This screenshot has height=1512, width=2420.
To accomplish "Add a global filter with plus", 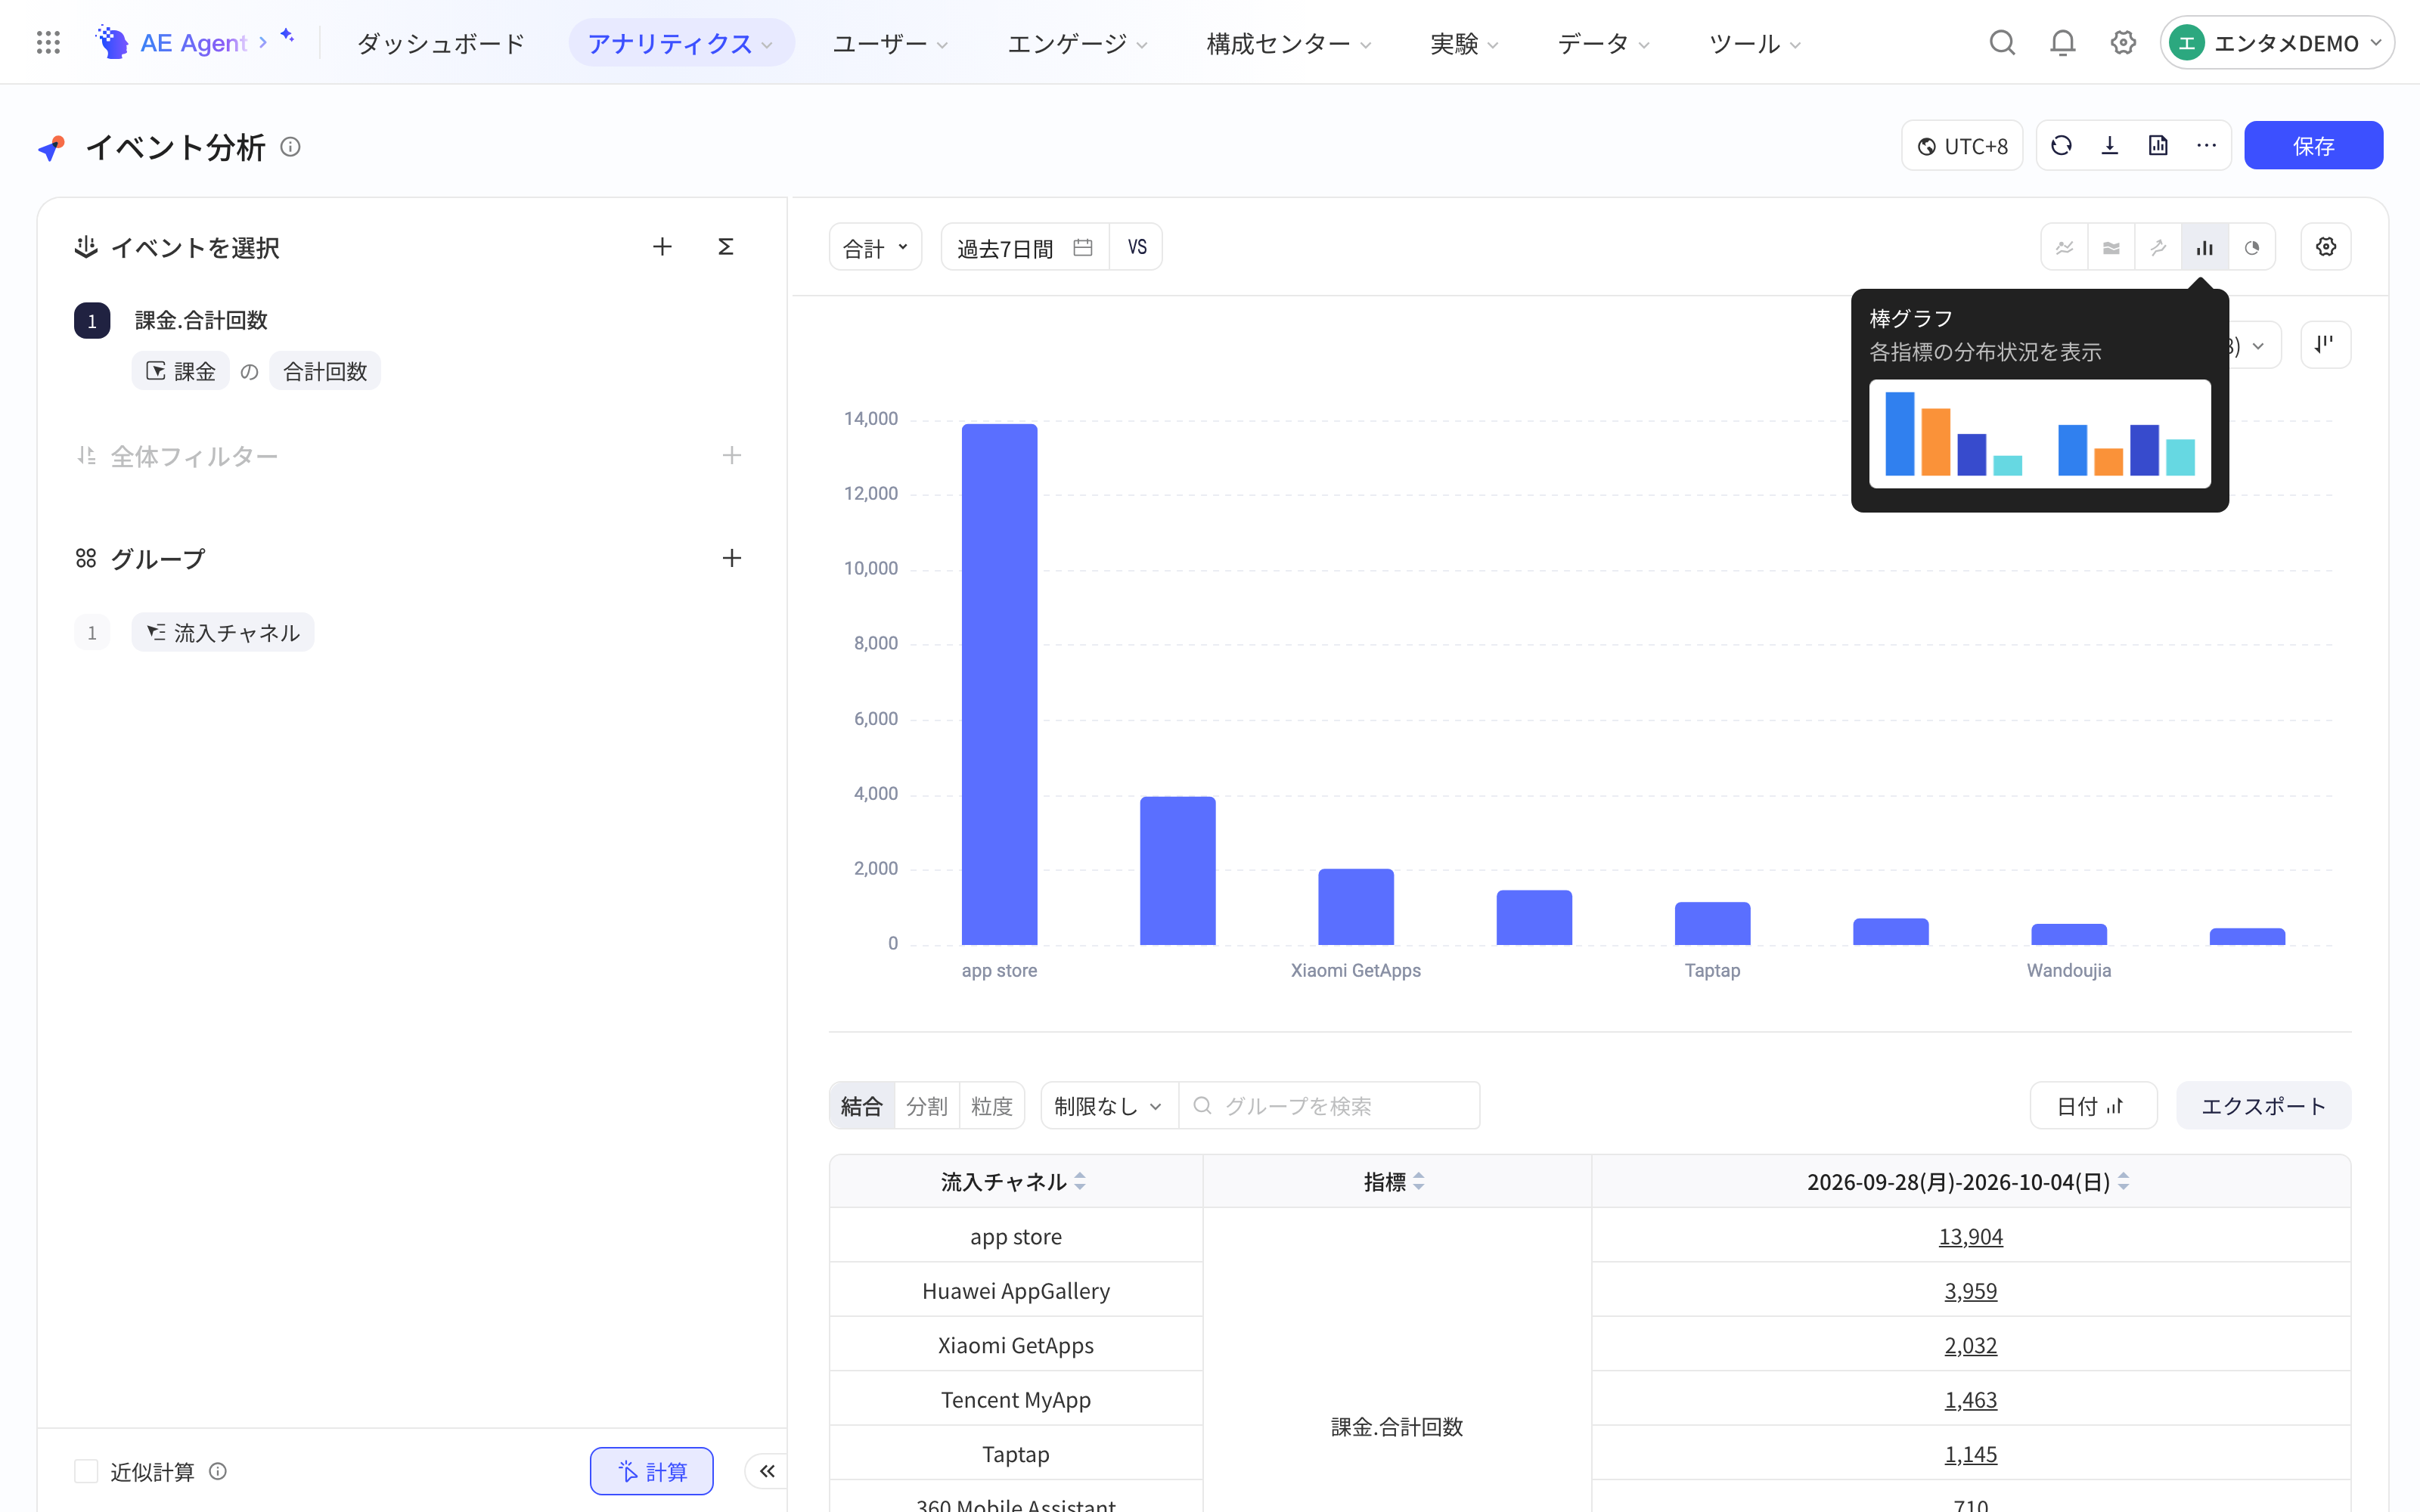I will [732, 456].
